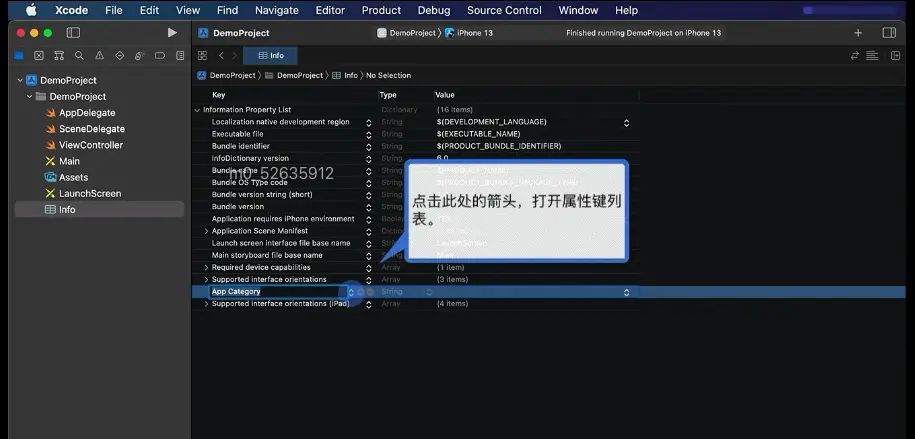This screenshot has width=915, height=439.
Task: Open the Library with plus button
Action: pos(858,33)
